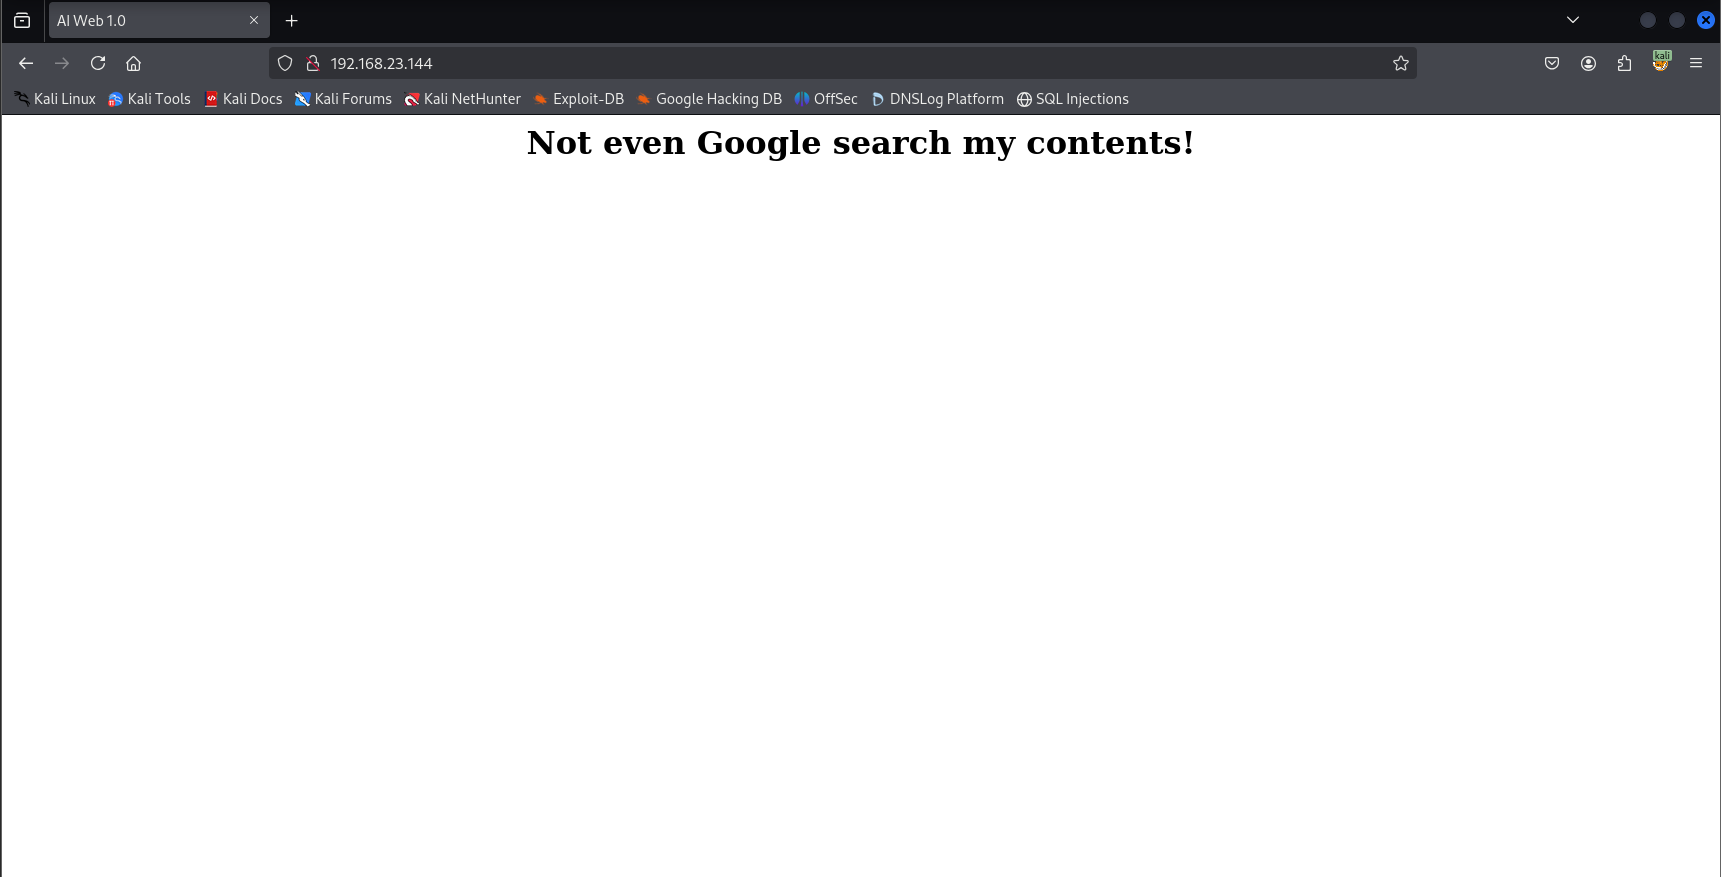Reload the current page
Viewport: 1721px width, 877px height.
98,63
